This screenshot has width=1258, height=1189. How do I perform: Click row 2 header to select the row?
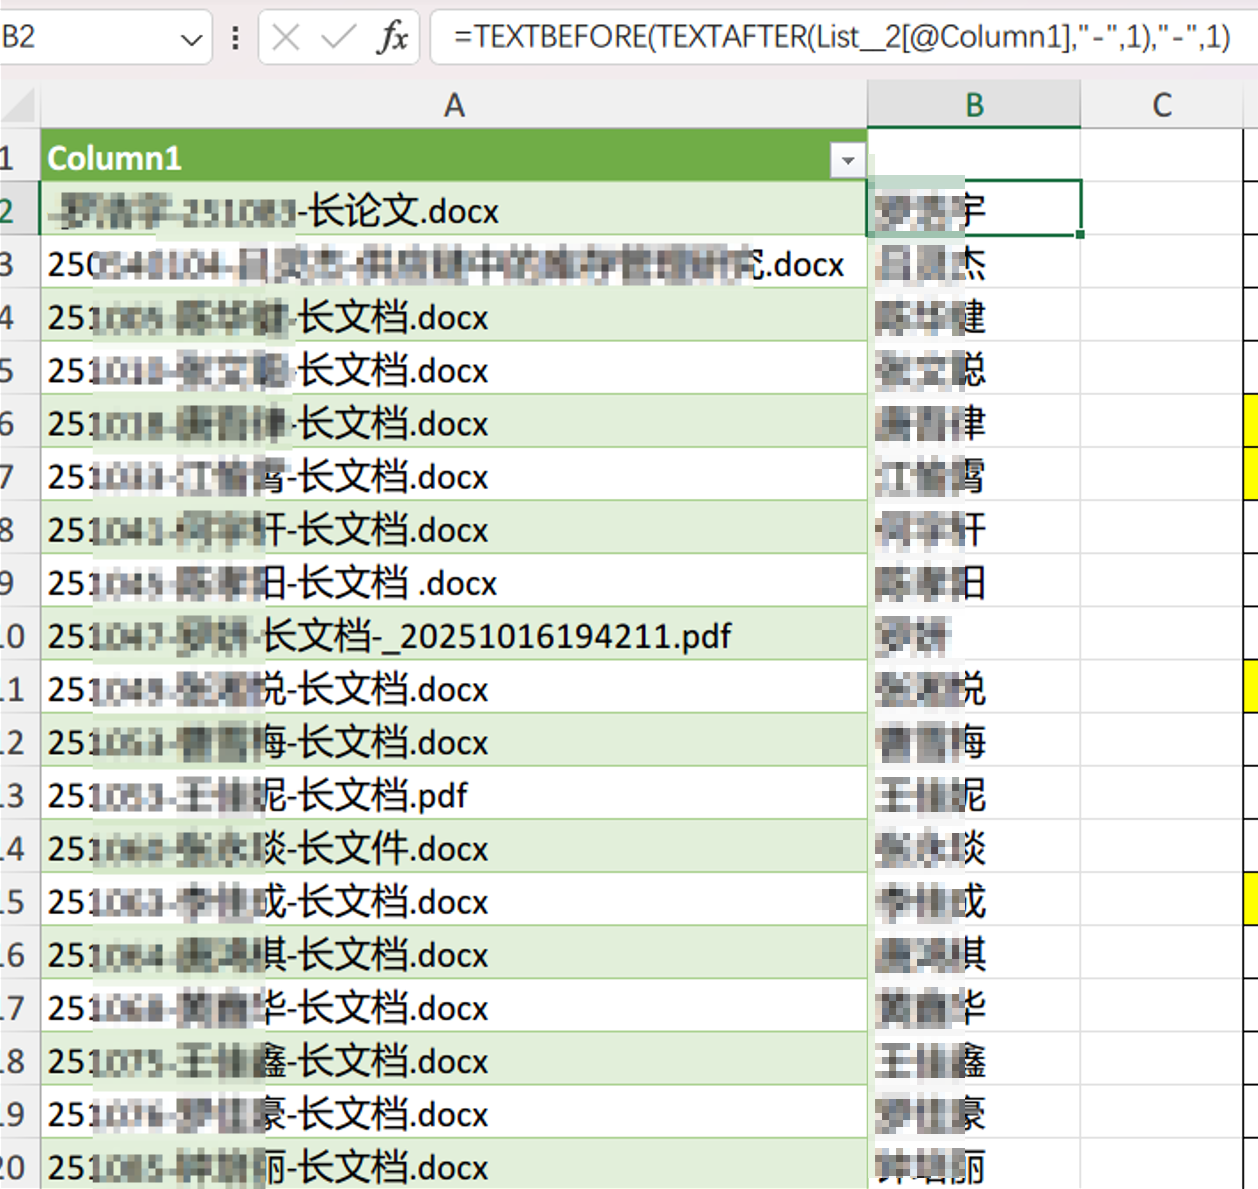(x=18, y=210)
